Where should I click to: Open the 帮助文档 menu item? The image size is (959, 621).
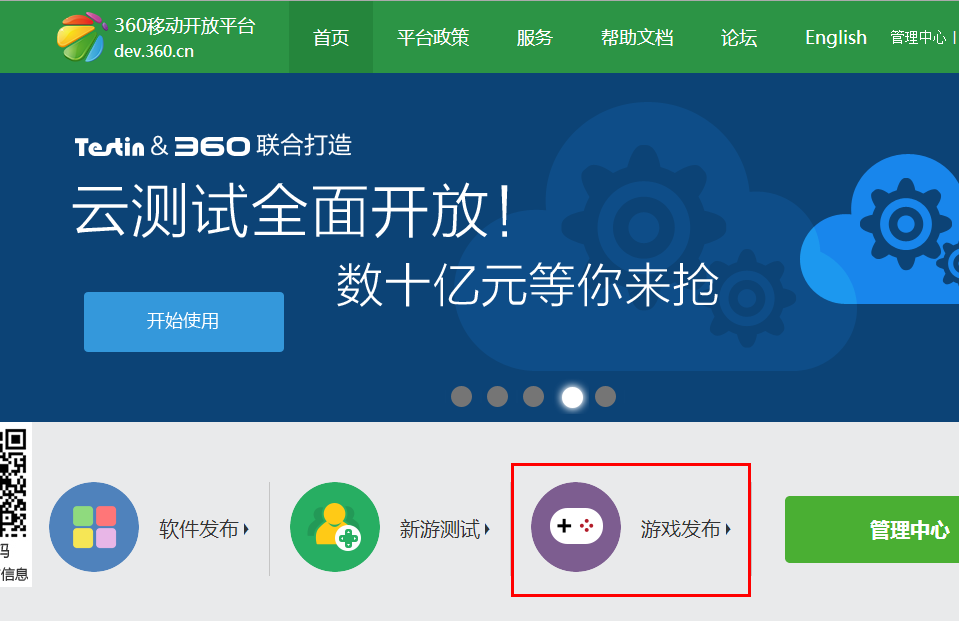coord(637,37)
